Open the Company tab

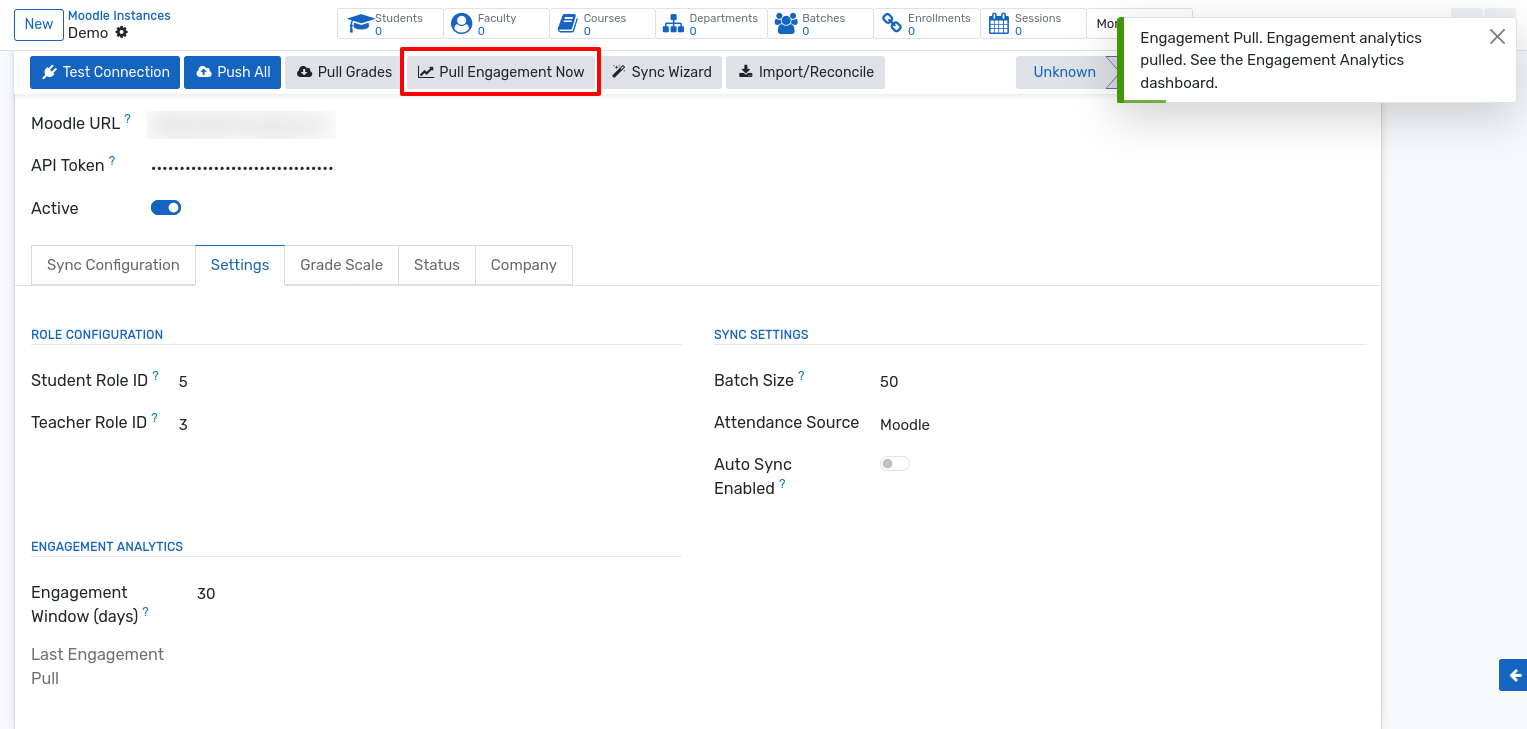[x=523, y=265]
